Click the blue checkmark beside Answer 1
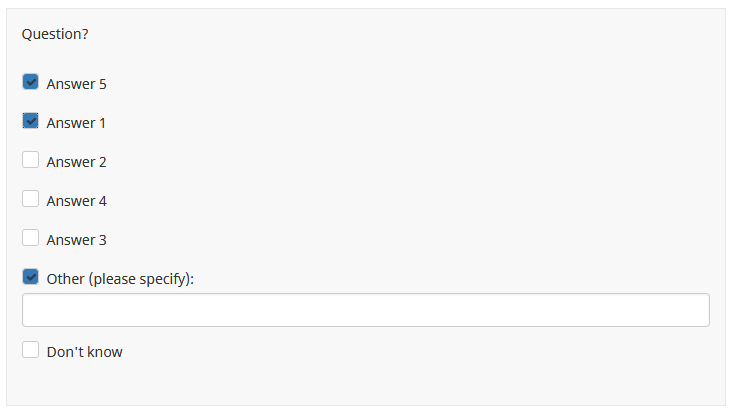 [30, 121]
